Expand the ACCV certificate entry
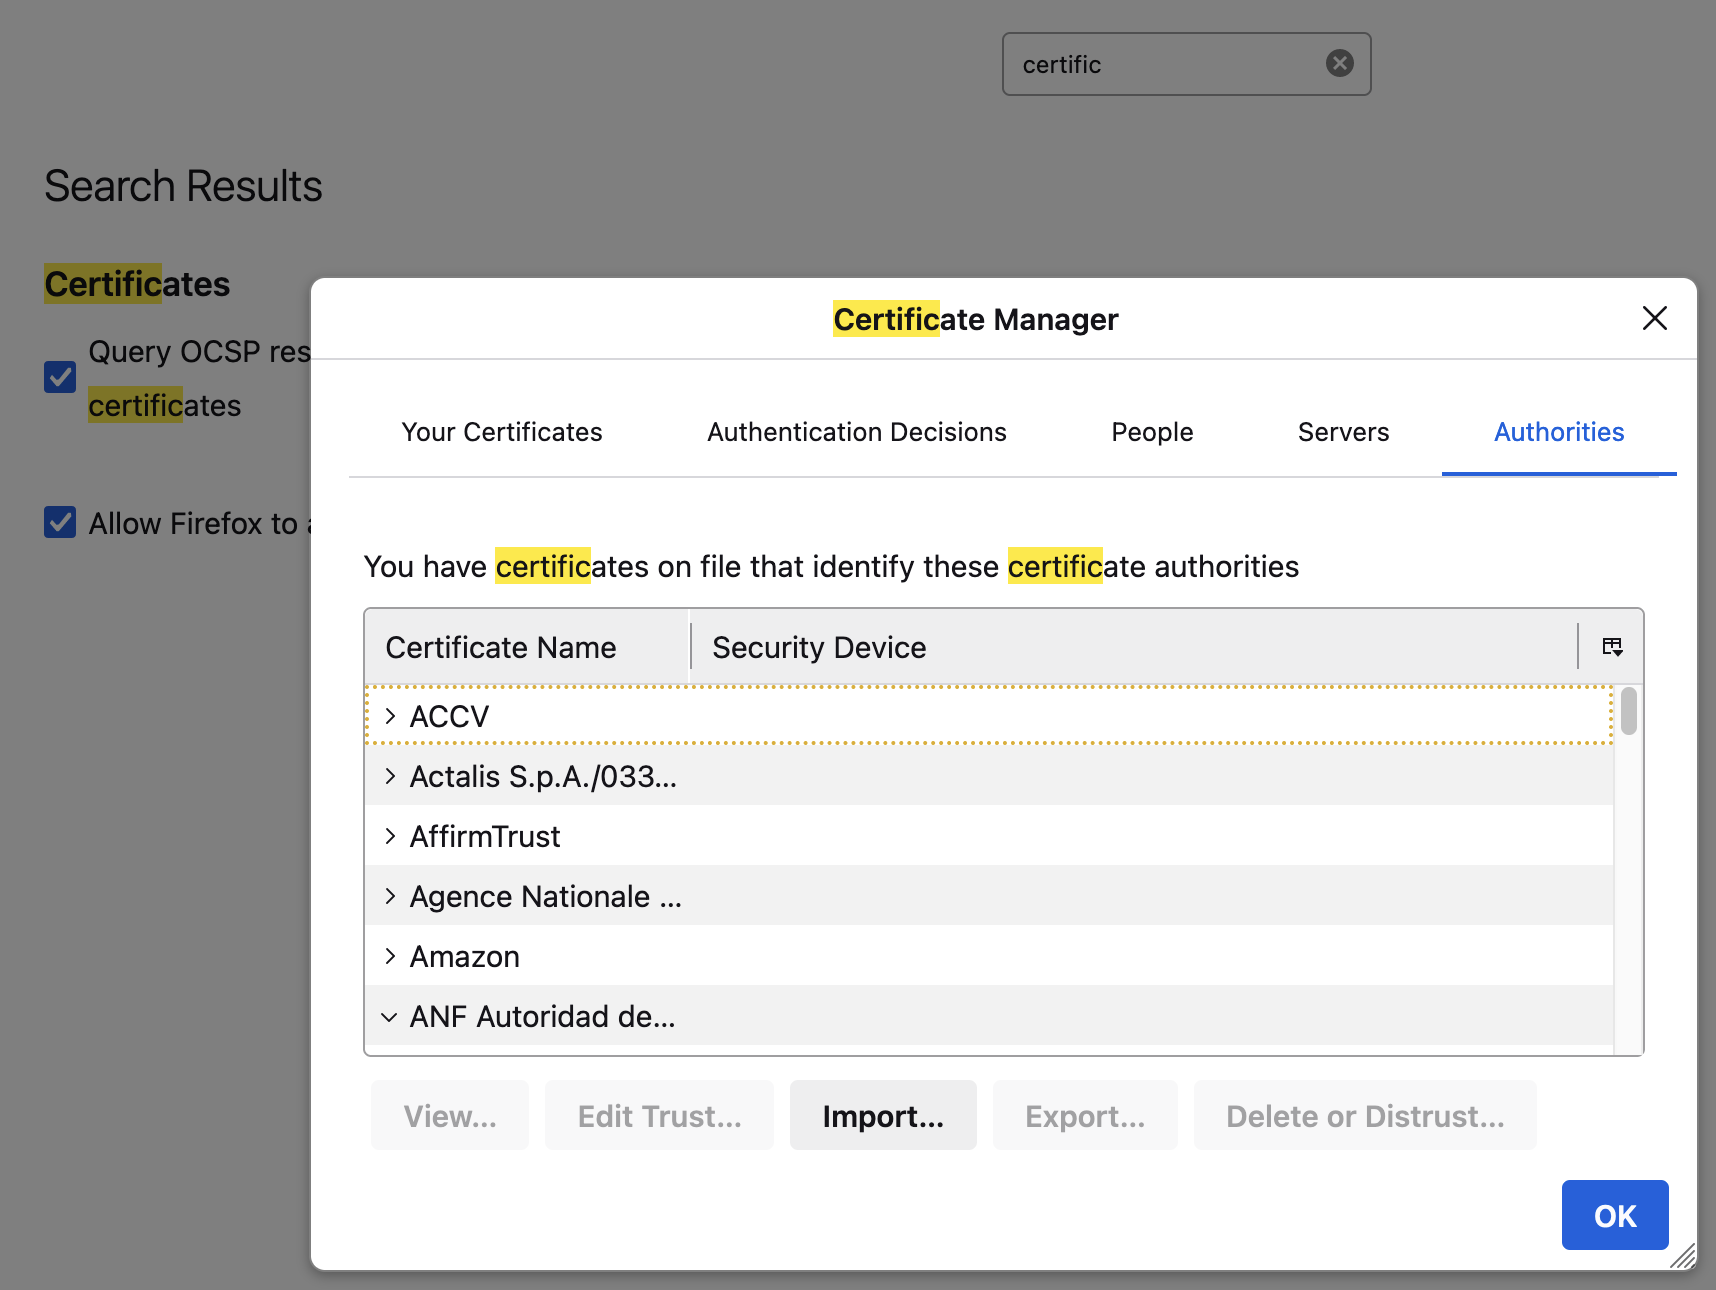This screenshot has width=1716, height=1290. [x=389, y=715]
